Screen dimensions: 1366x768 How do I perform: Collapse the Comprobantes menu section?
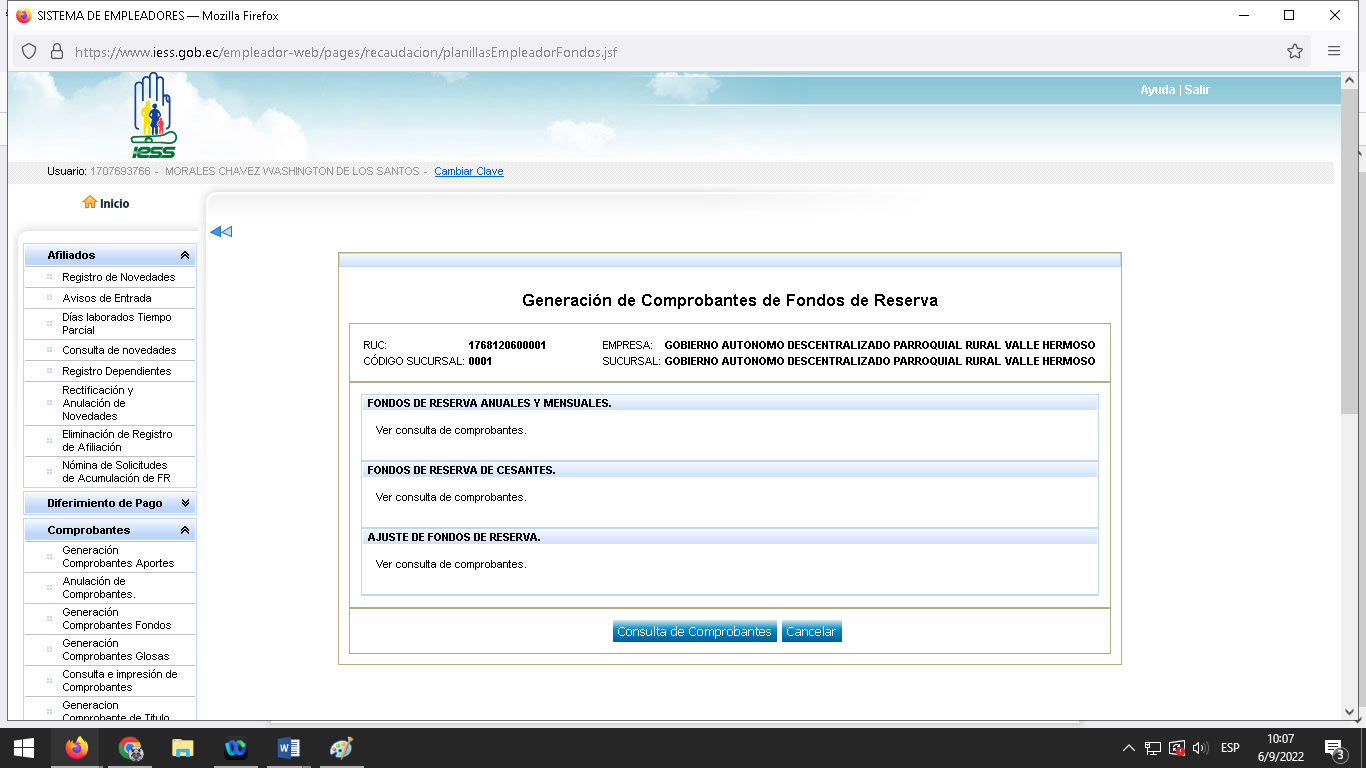click(x=184, y=531)
